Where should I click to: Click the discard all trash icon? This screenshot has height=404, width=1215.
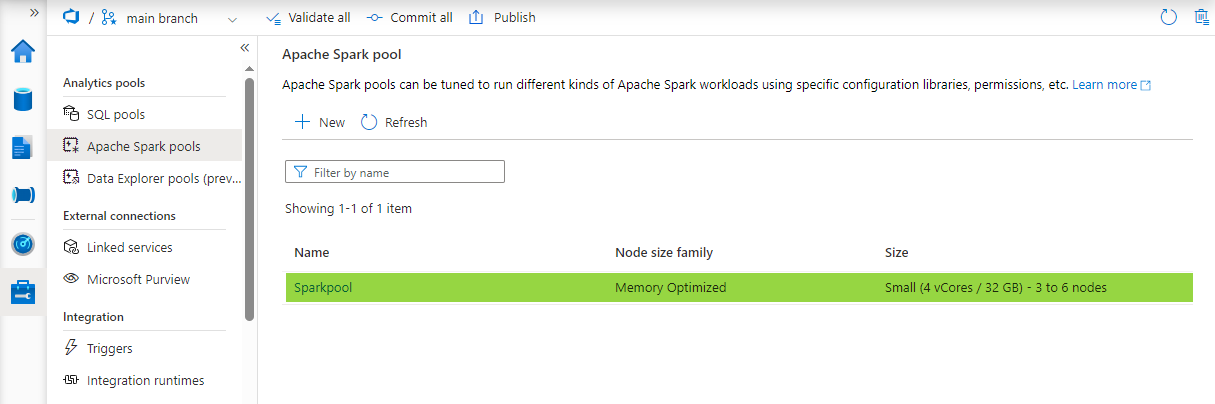(1201, 17)
